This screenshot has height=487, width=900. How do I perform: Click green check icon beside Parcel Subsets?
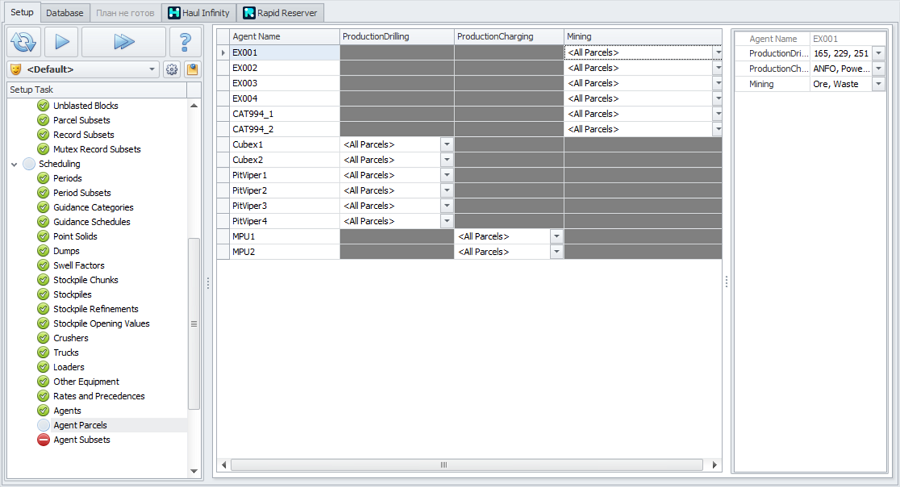[x=43, y=120]
